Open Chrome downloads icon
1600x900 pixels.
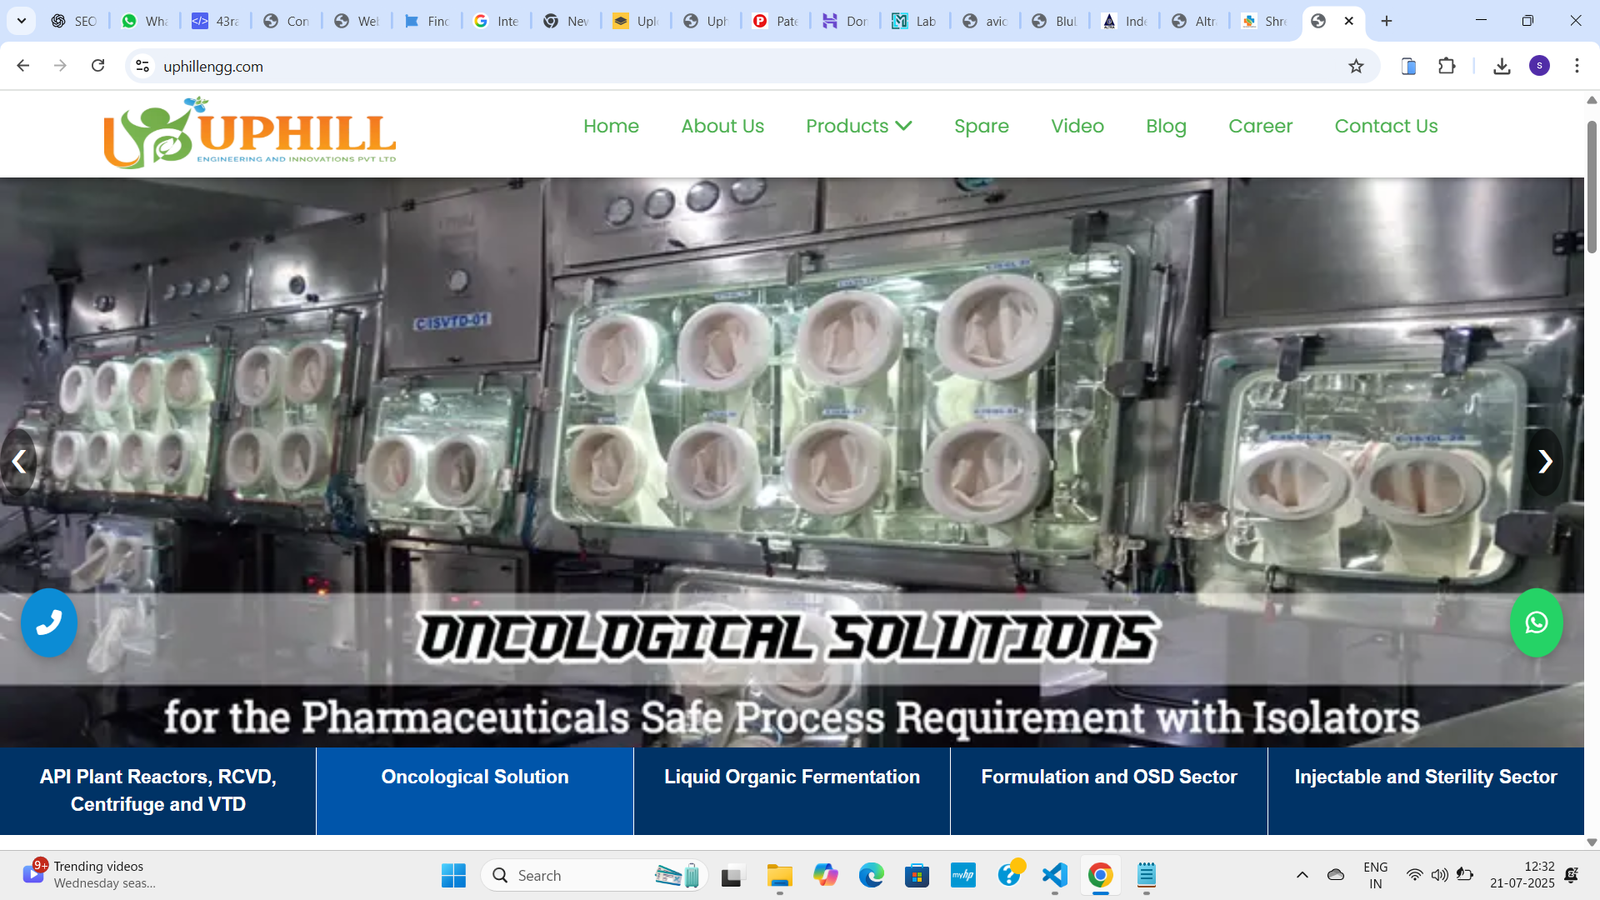coord(1501,66)
